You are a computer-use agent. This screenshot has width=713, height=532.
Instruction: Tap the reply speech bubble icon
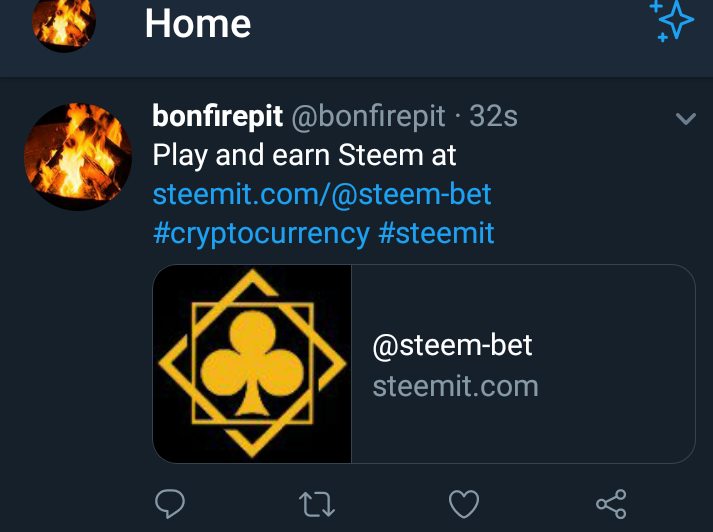point(171,503)
